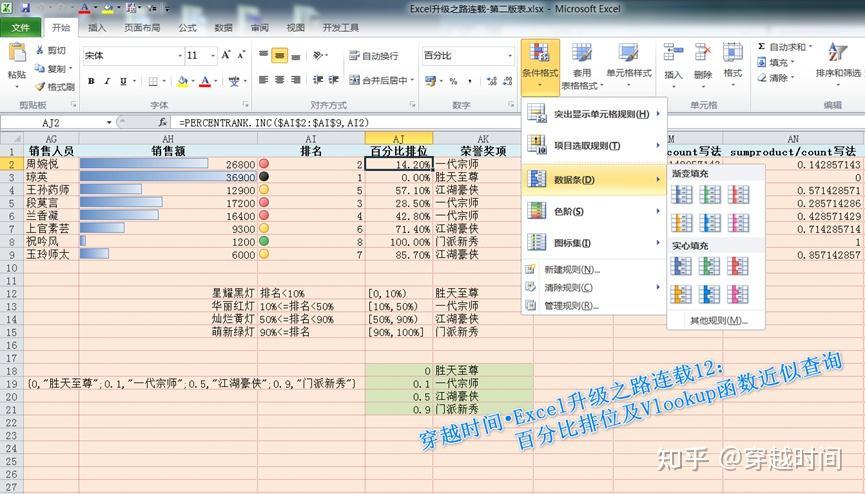Increase font size with the larger A icon

226,55
